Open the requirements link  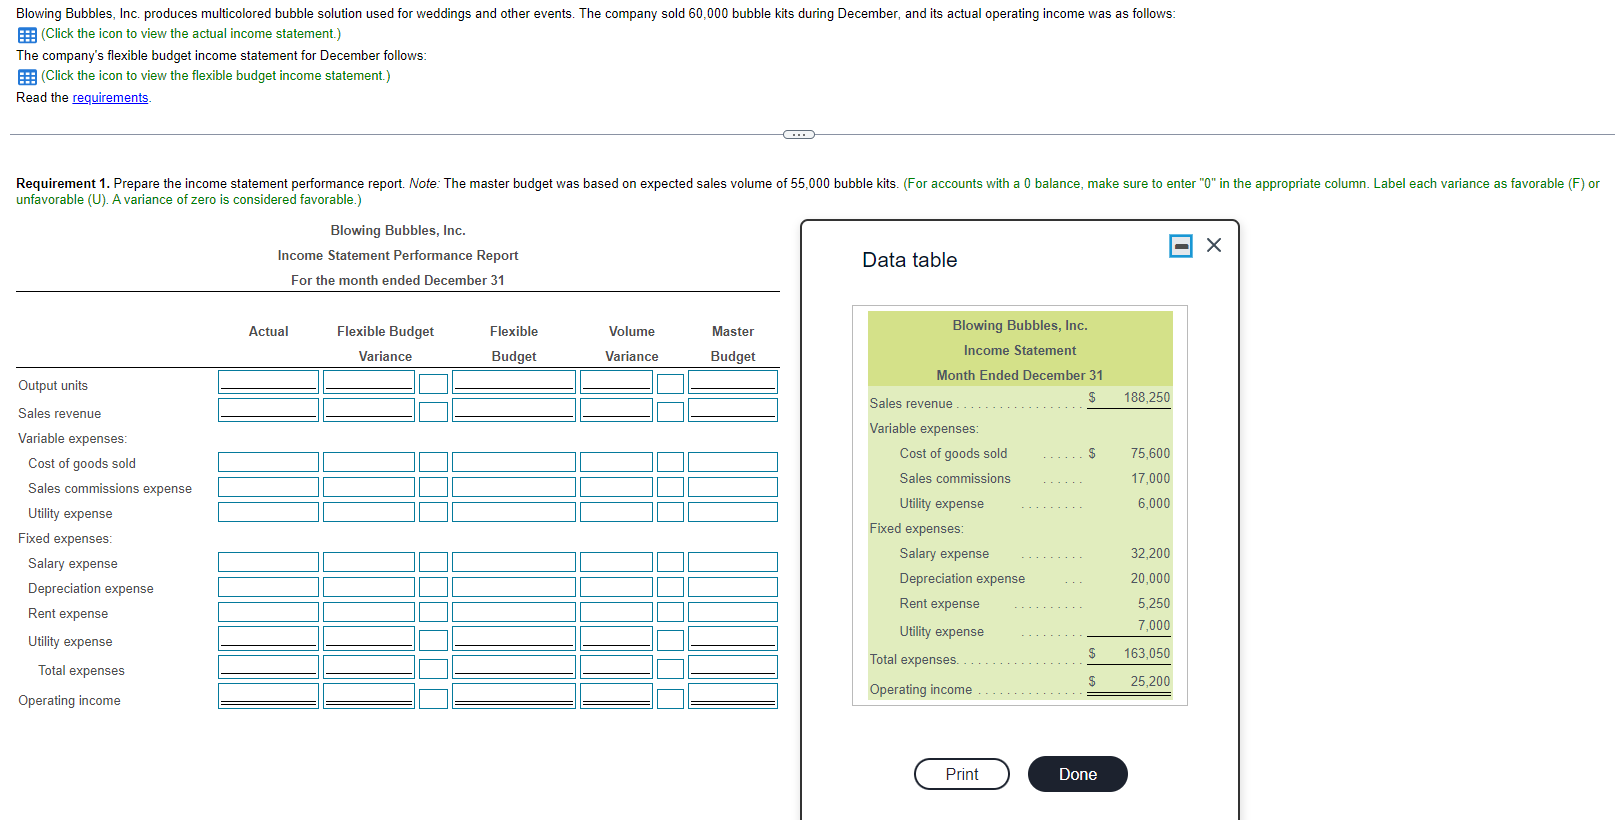tap(110, 98)
